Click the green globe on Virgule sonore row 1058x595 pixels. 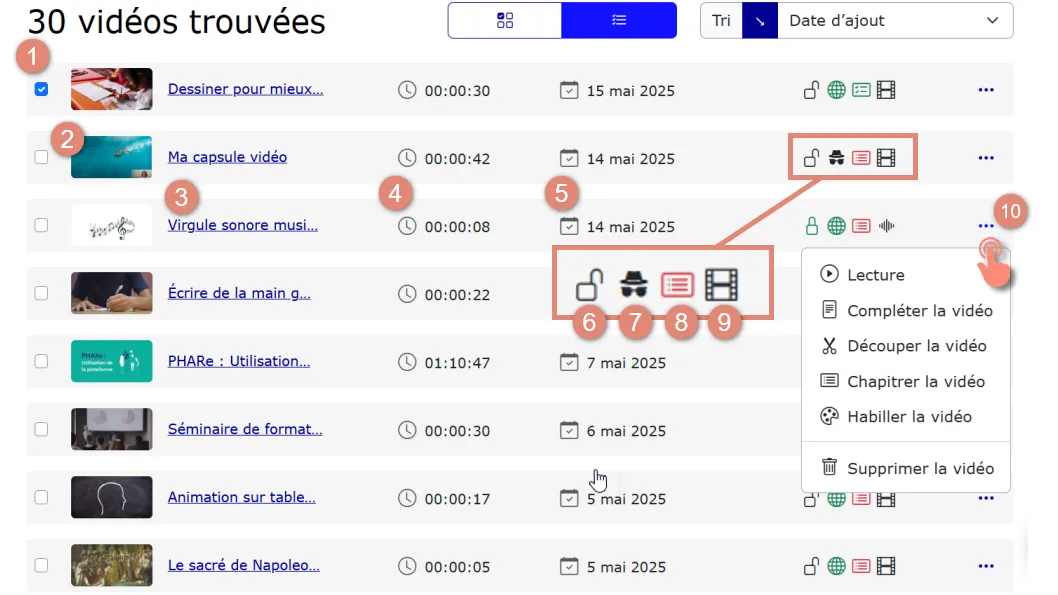coord(836,226)
